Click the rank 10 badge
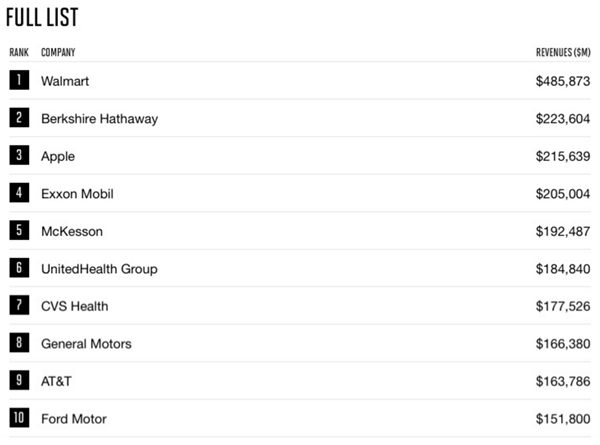Viewport: 600px width, 445px height. 18,418
